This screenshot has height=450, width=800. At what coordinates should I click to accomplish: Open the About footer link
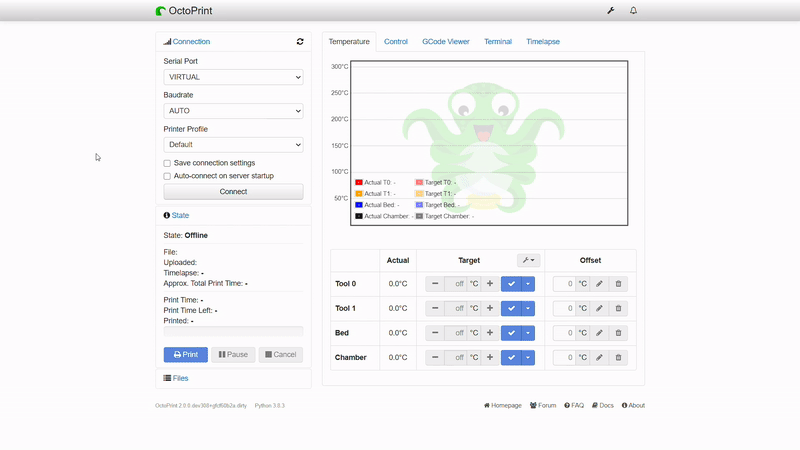633,406
